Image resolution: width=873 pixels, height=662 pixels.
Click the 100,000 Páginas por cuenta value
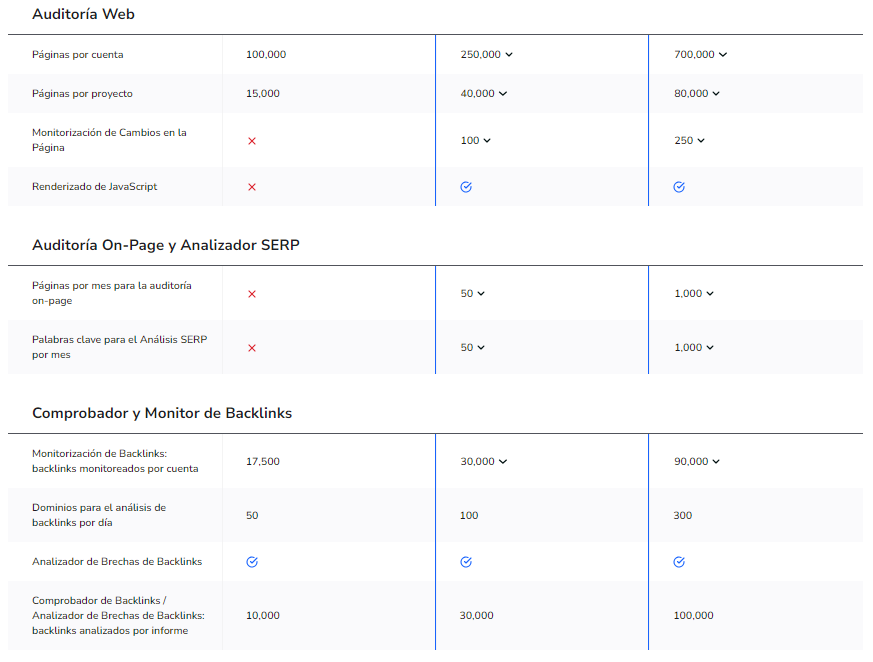point(266,55)
